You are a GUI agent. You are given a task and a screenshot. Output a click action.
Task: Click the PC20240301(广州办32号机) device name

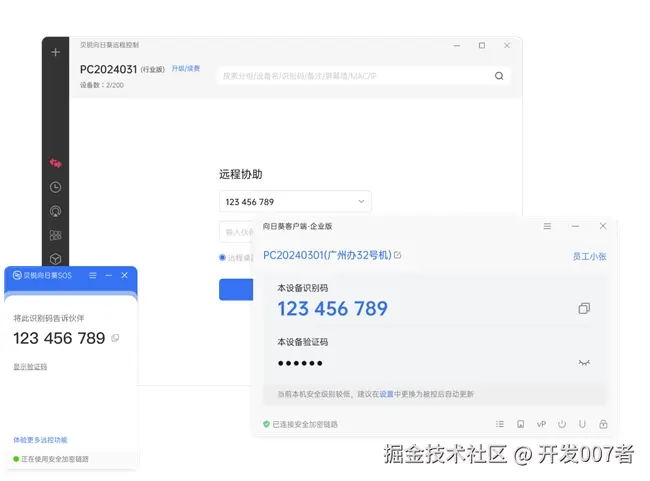point(327,255)
